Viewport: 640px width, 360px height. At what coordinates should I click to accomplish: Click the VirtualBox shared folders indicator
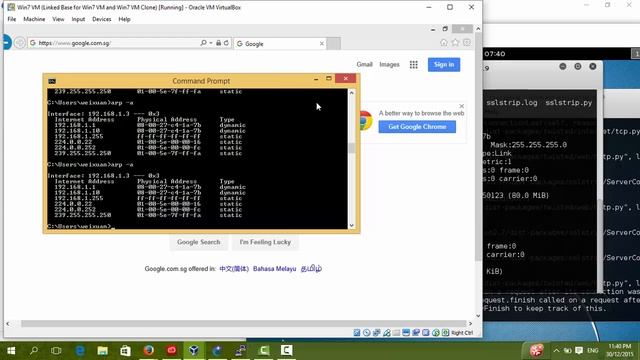[x=396, y=333]
